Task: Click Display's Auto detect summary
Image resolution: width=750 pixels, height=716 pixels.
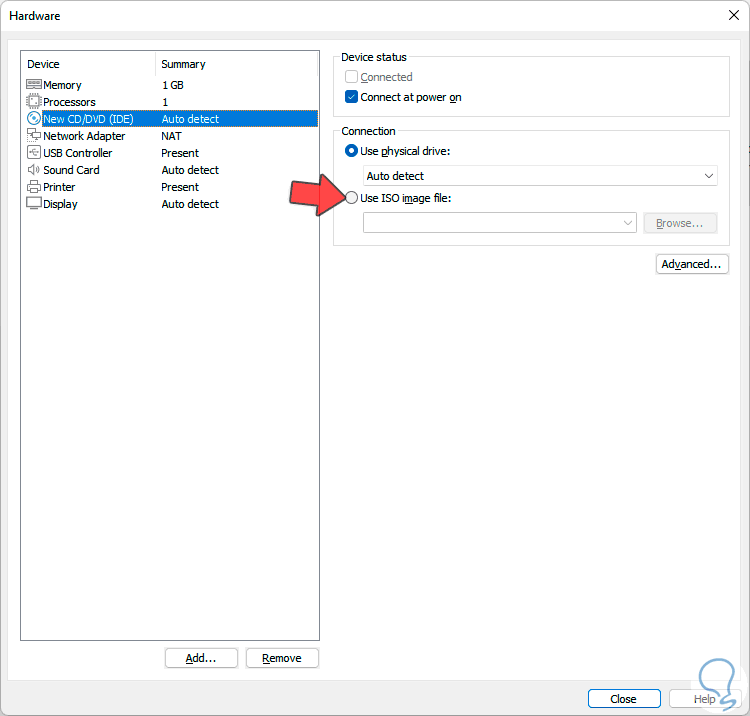Action: coord(190,204)
